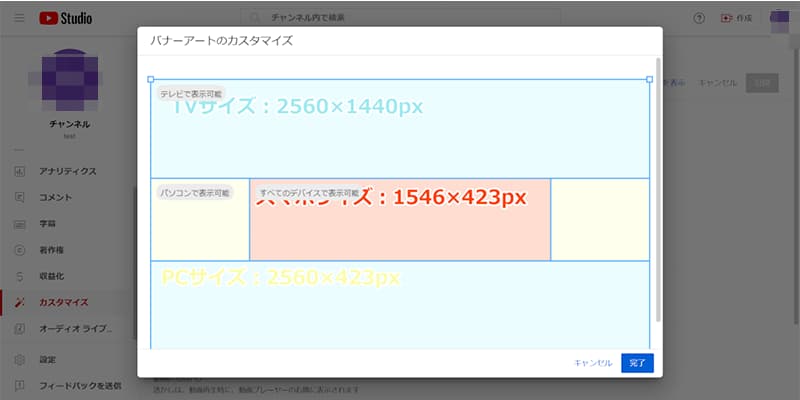Click the YouTube Studio logo

(x=66, y=18)
